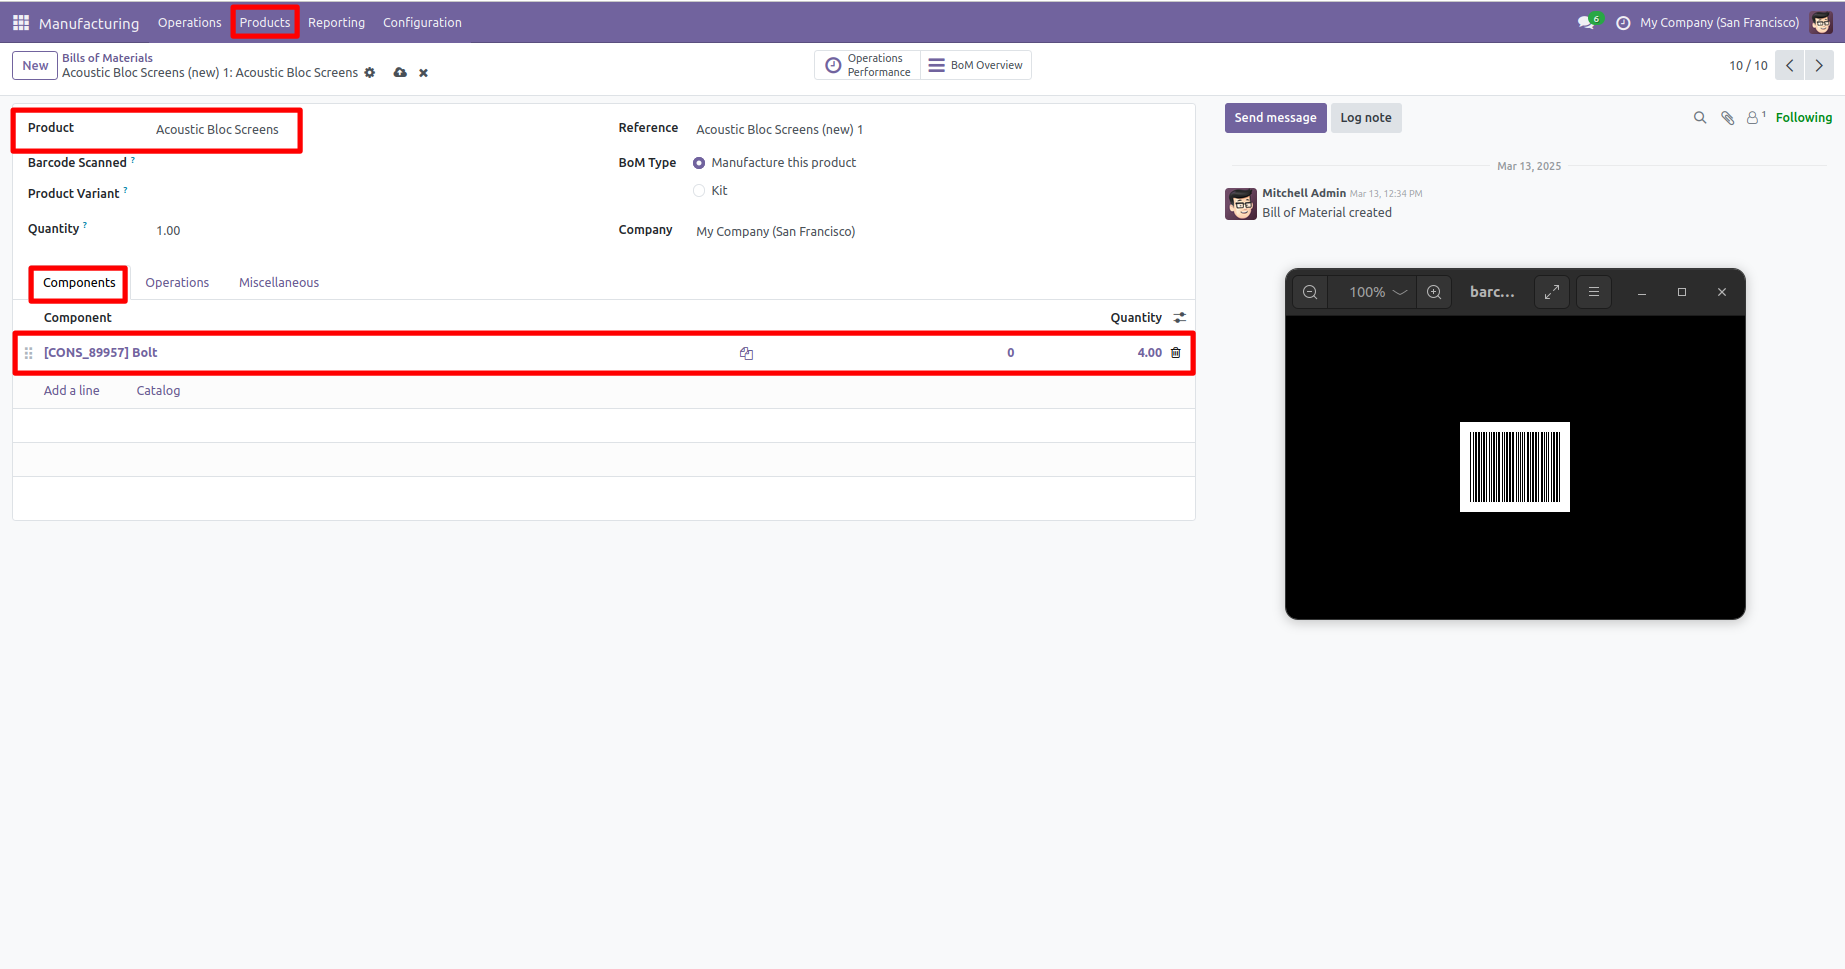Open Mitchell Admin user avatar menu
1845x969 pixels.
[x=1821, y=22]
